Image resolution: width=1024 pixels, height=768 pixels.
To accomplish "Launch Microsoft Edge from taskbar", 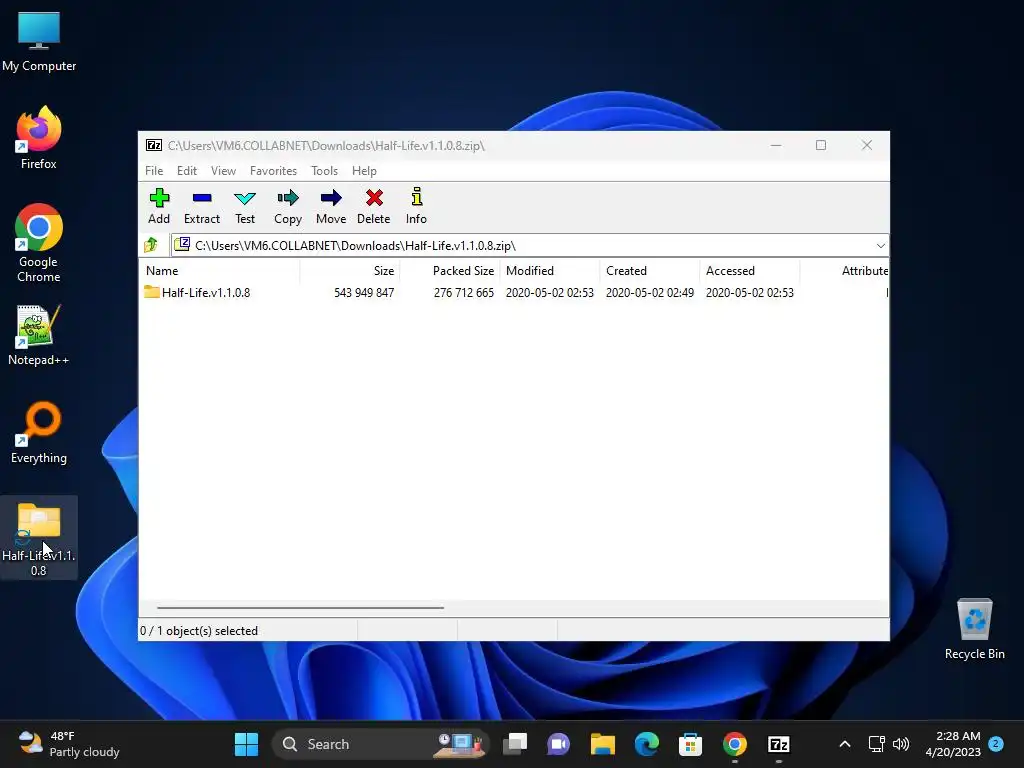I will click(x=647, y=744).
